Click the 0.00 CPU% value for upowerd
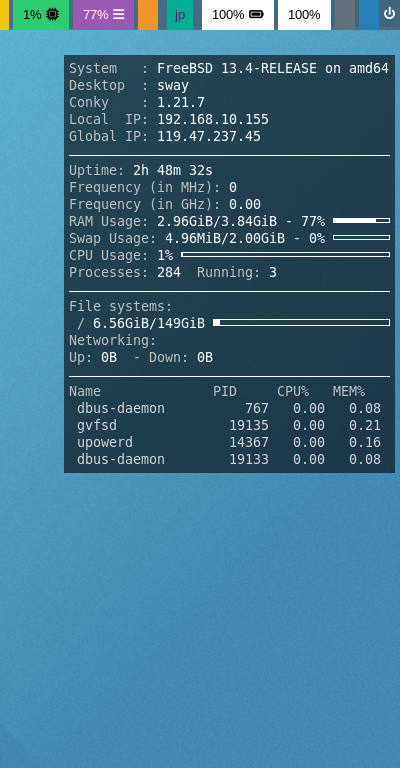This screenshot has height=768, width=400. pos(309,442)
